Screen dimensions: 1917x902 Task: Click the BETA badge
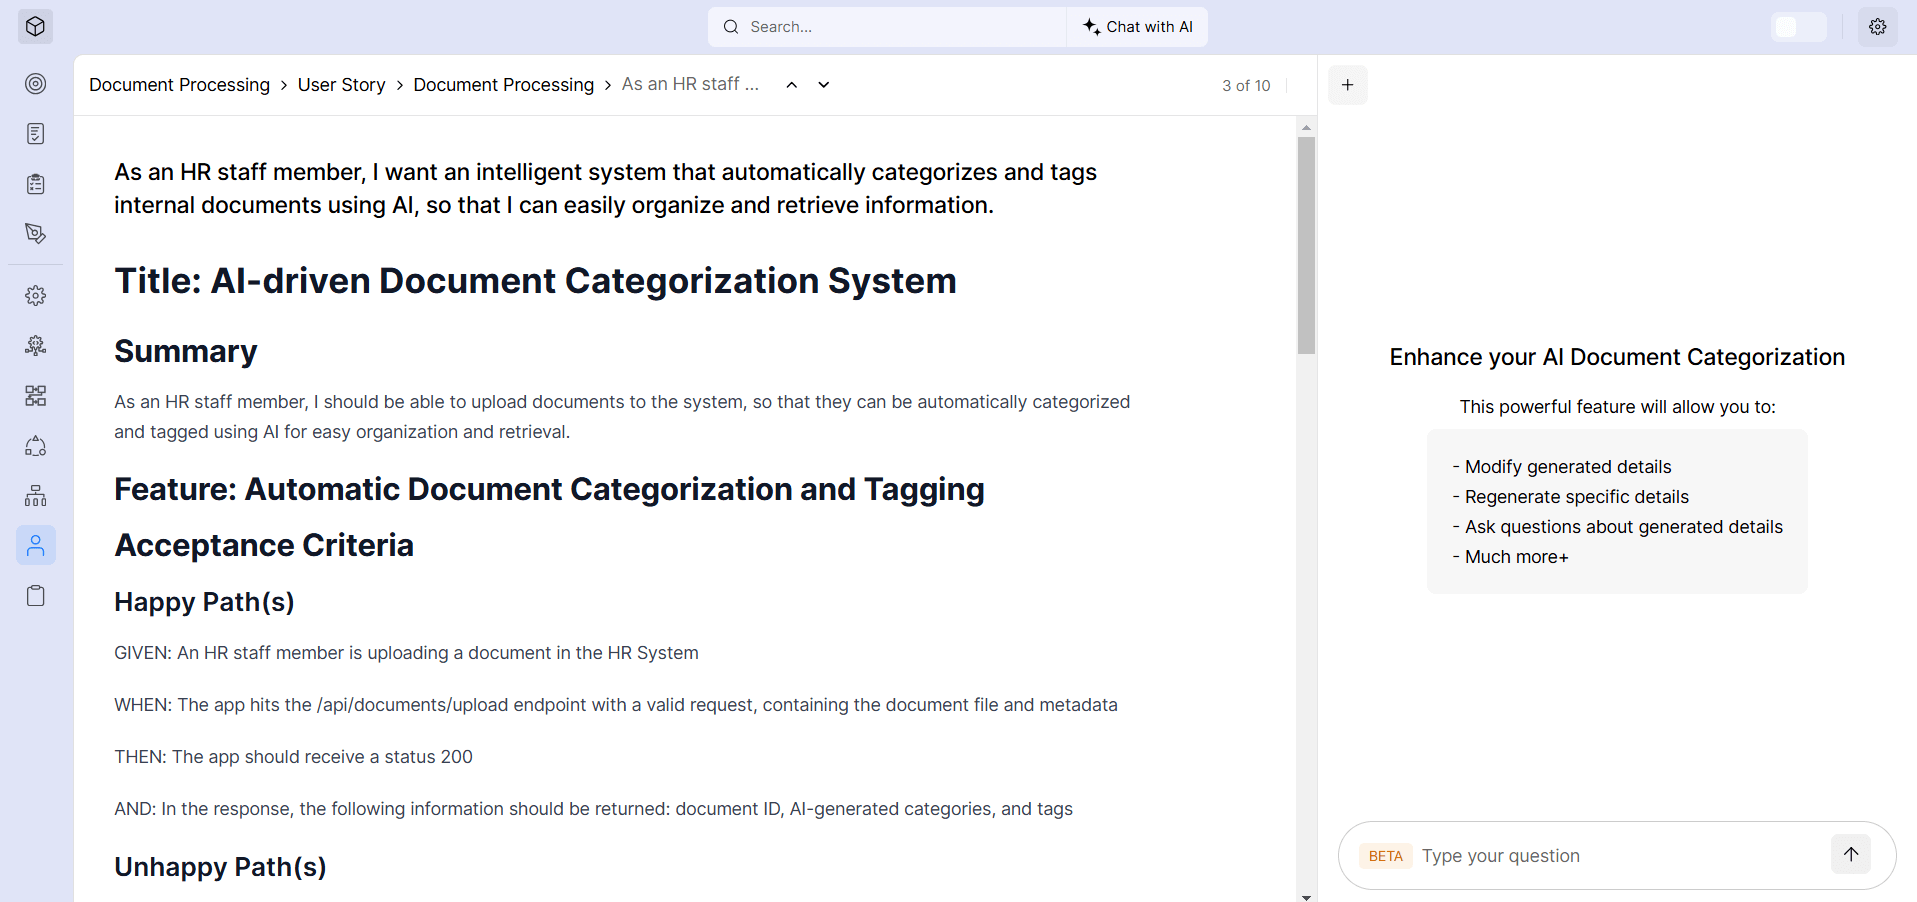(1386, 856)
